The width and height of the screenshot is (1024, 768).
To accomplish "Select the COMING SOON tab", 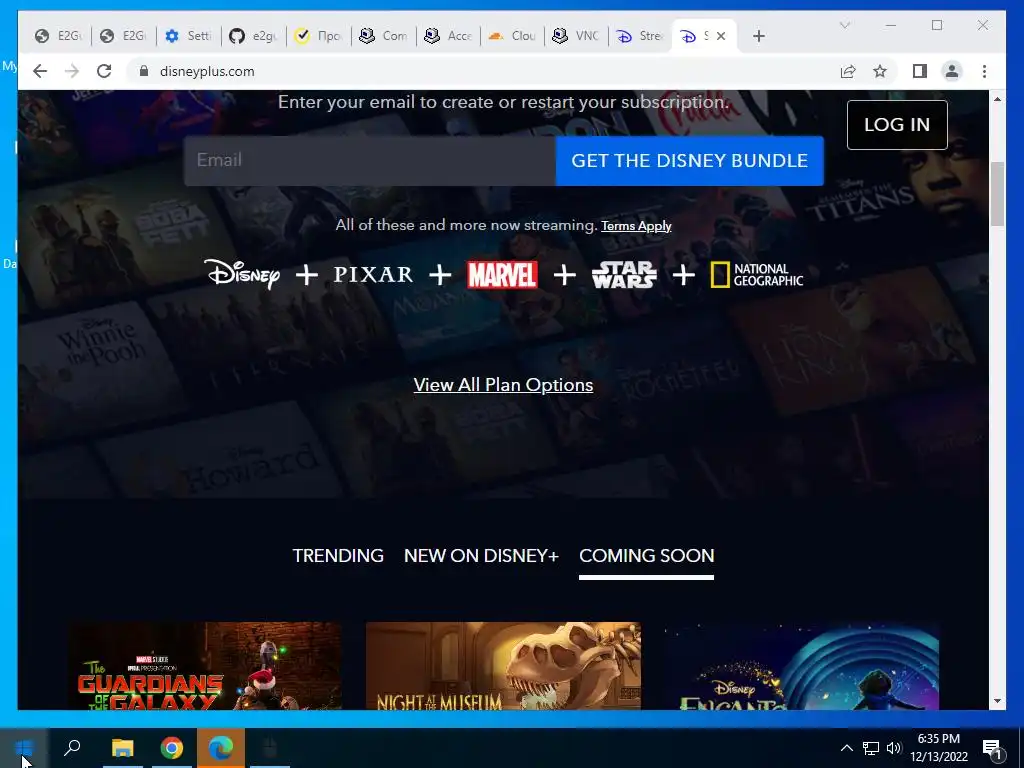I will tap(647, 556).
